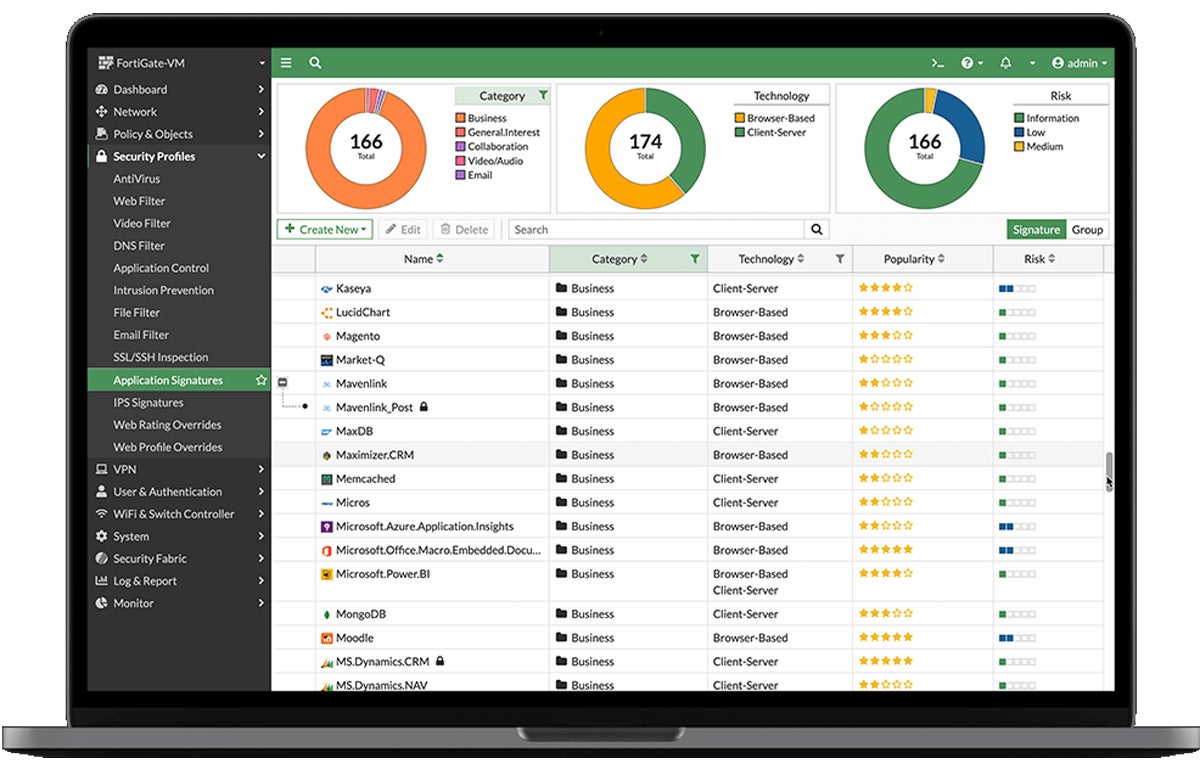Open the top bar search icon
This screenshot has height=775, width=1200.
tap(315, 63)
